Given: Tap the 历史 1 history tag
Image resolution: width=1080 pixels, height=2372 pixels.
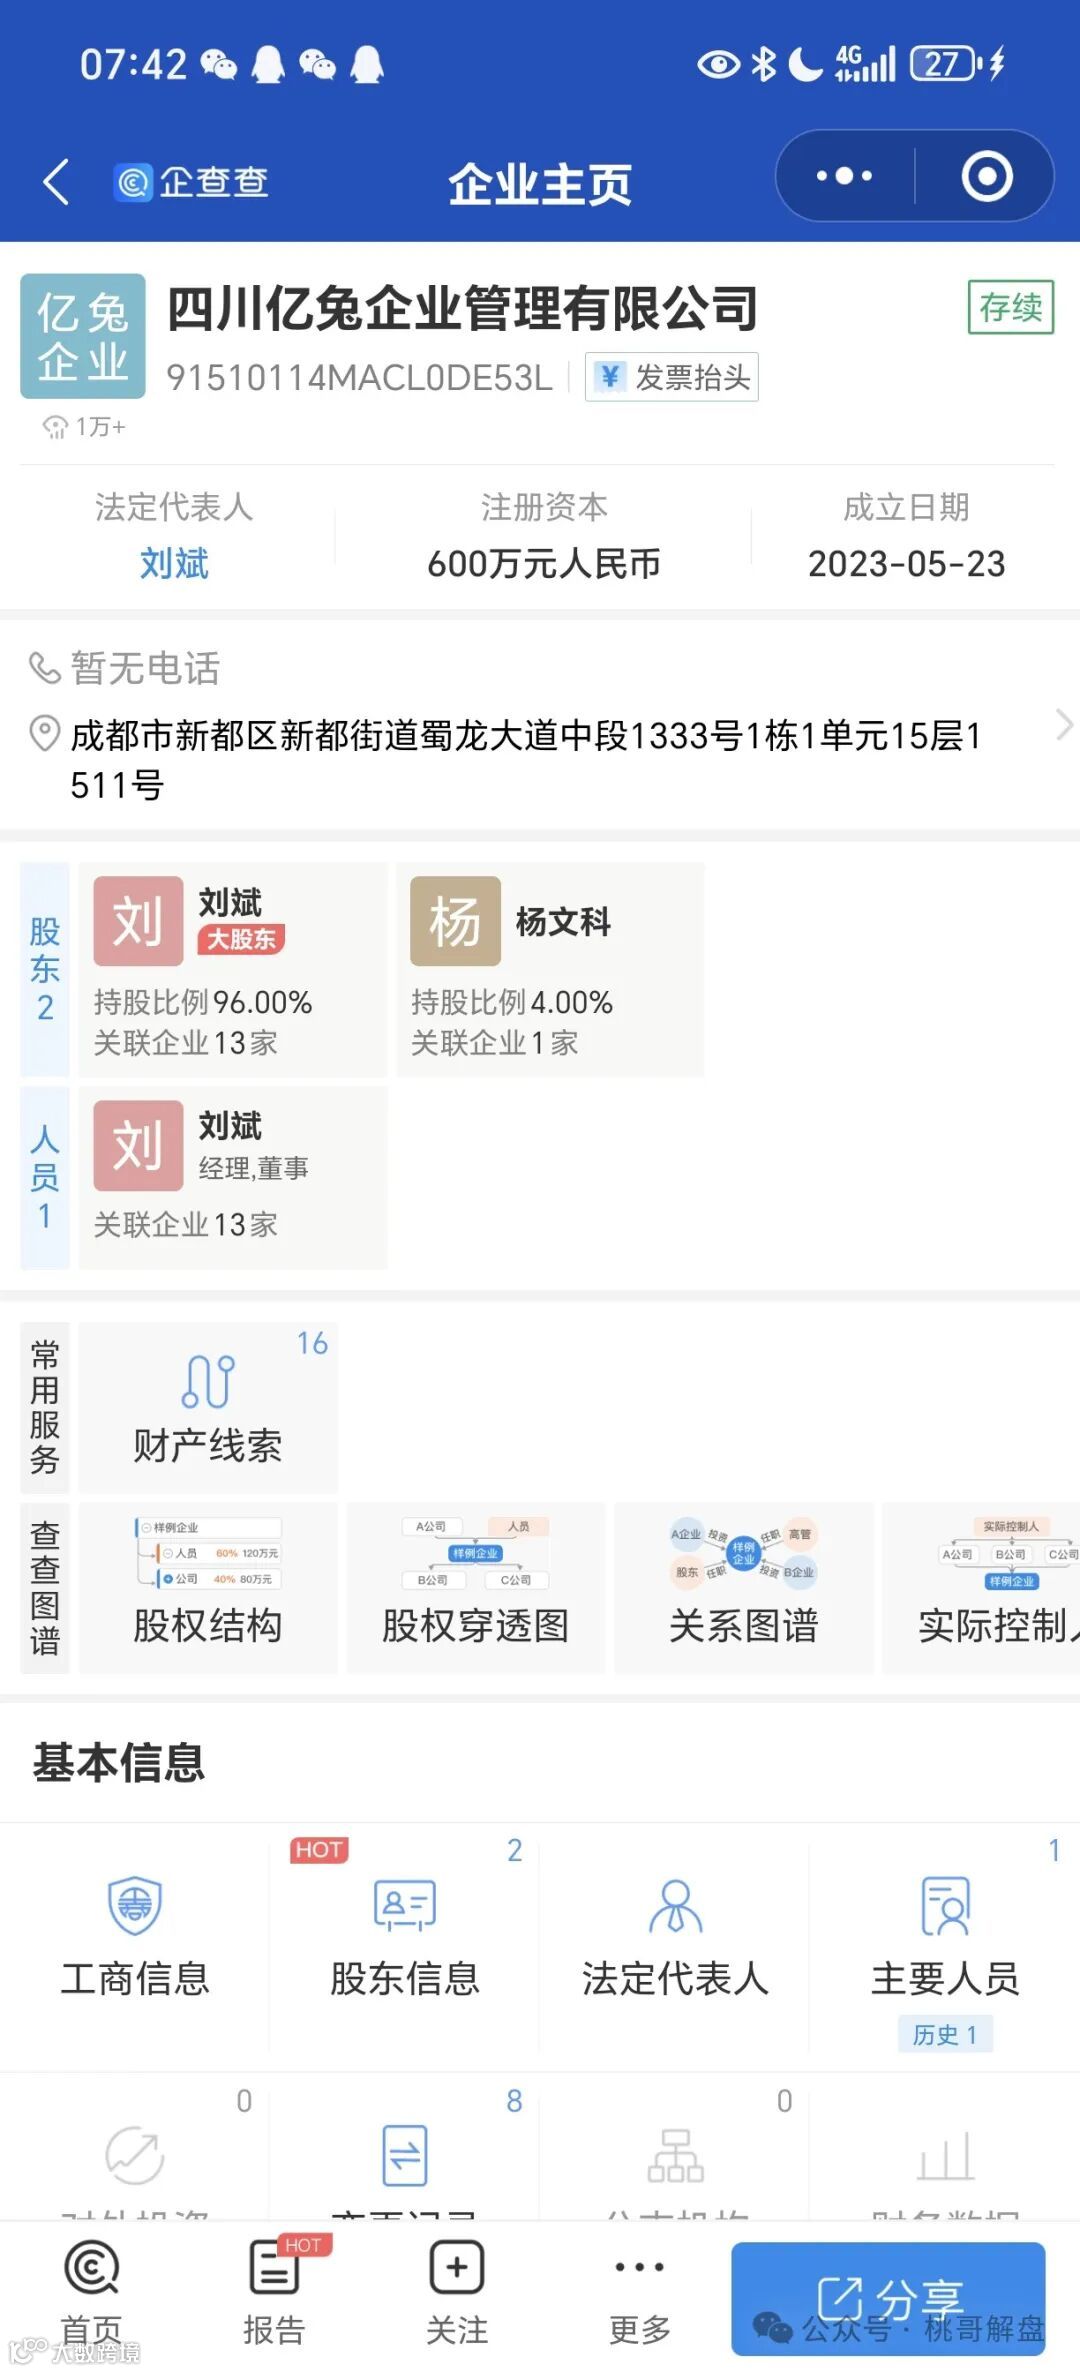Looking at the screenshot, I should (945, 2034).
